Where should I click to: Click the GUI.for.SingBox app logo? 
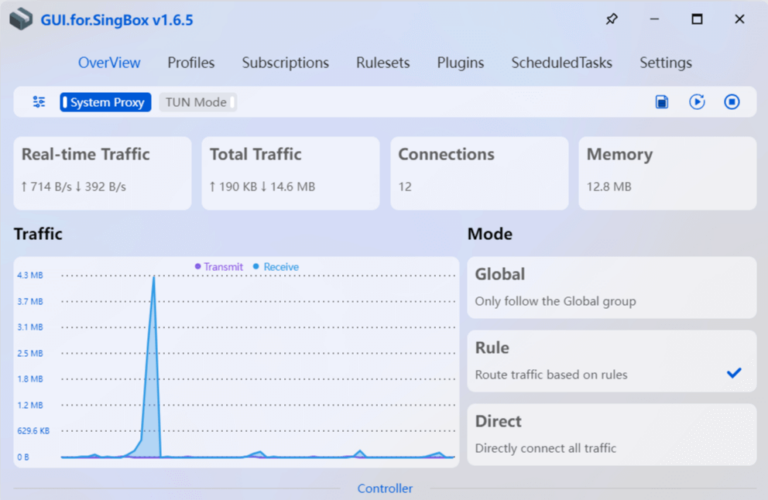coord(22,20)
